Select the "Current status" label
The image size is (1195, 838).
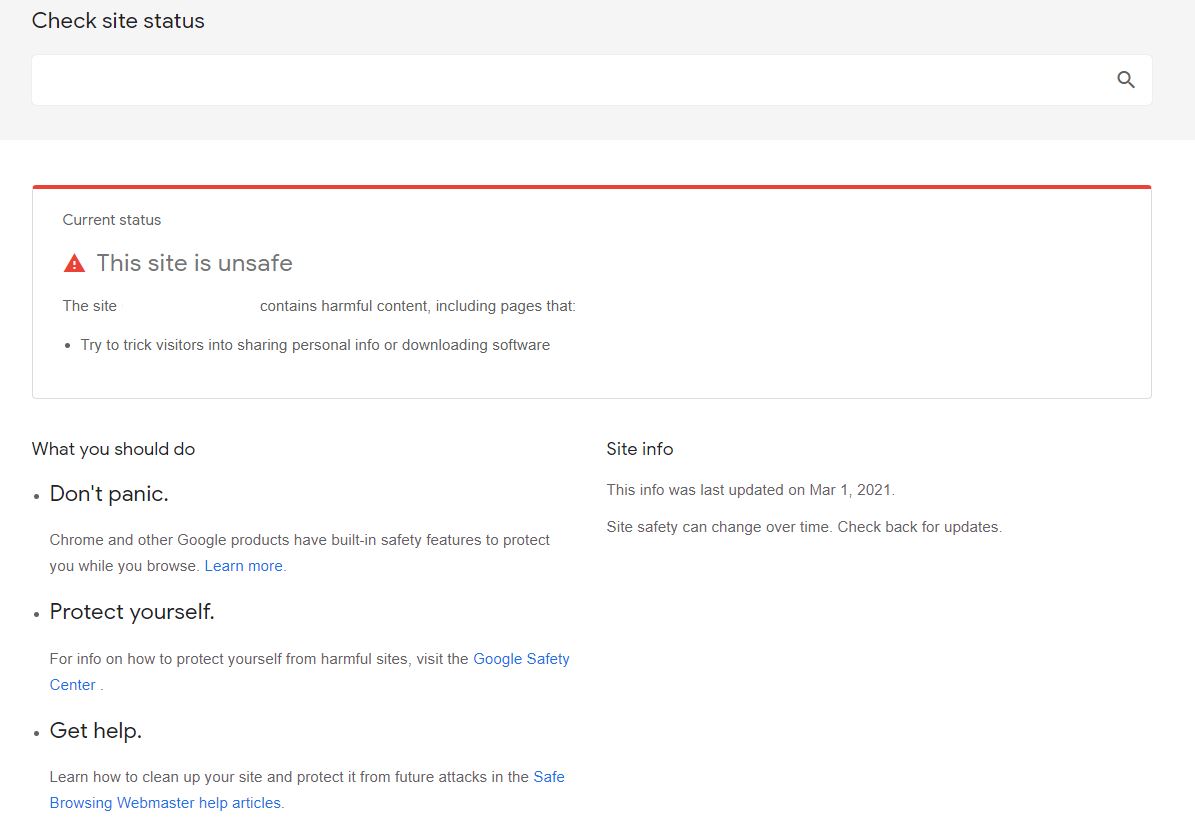(x=111, y=220)
